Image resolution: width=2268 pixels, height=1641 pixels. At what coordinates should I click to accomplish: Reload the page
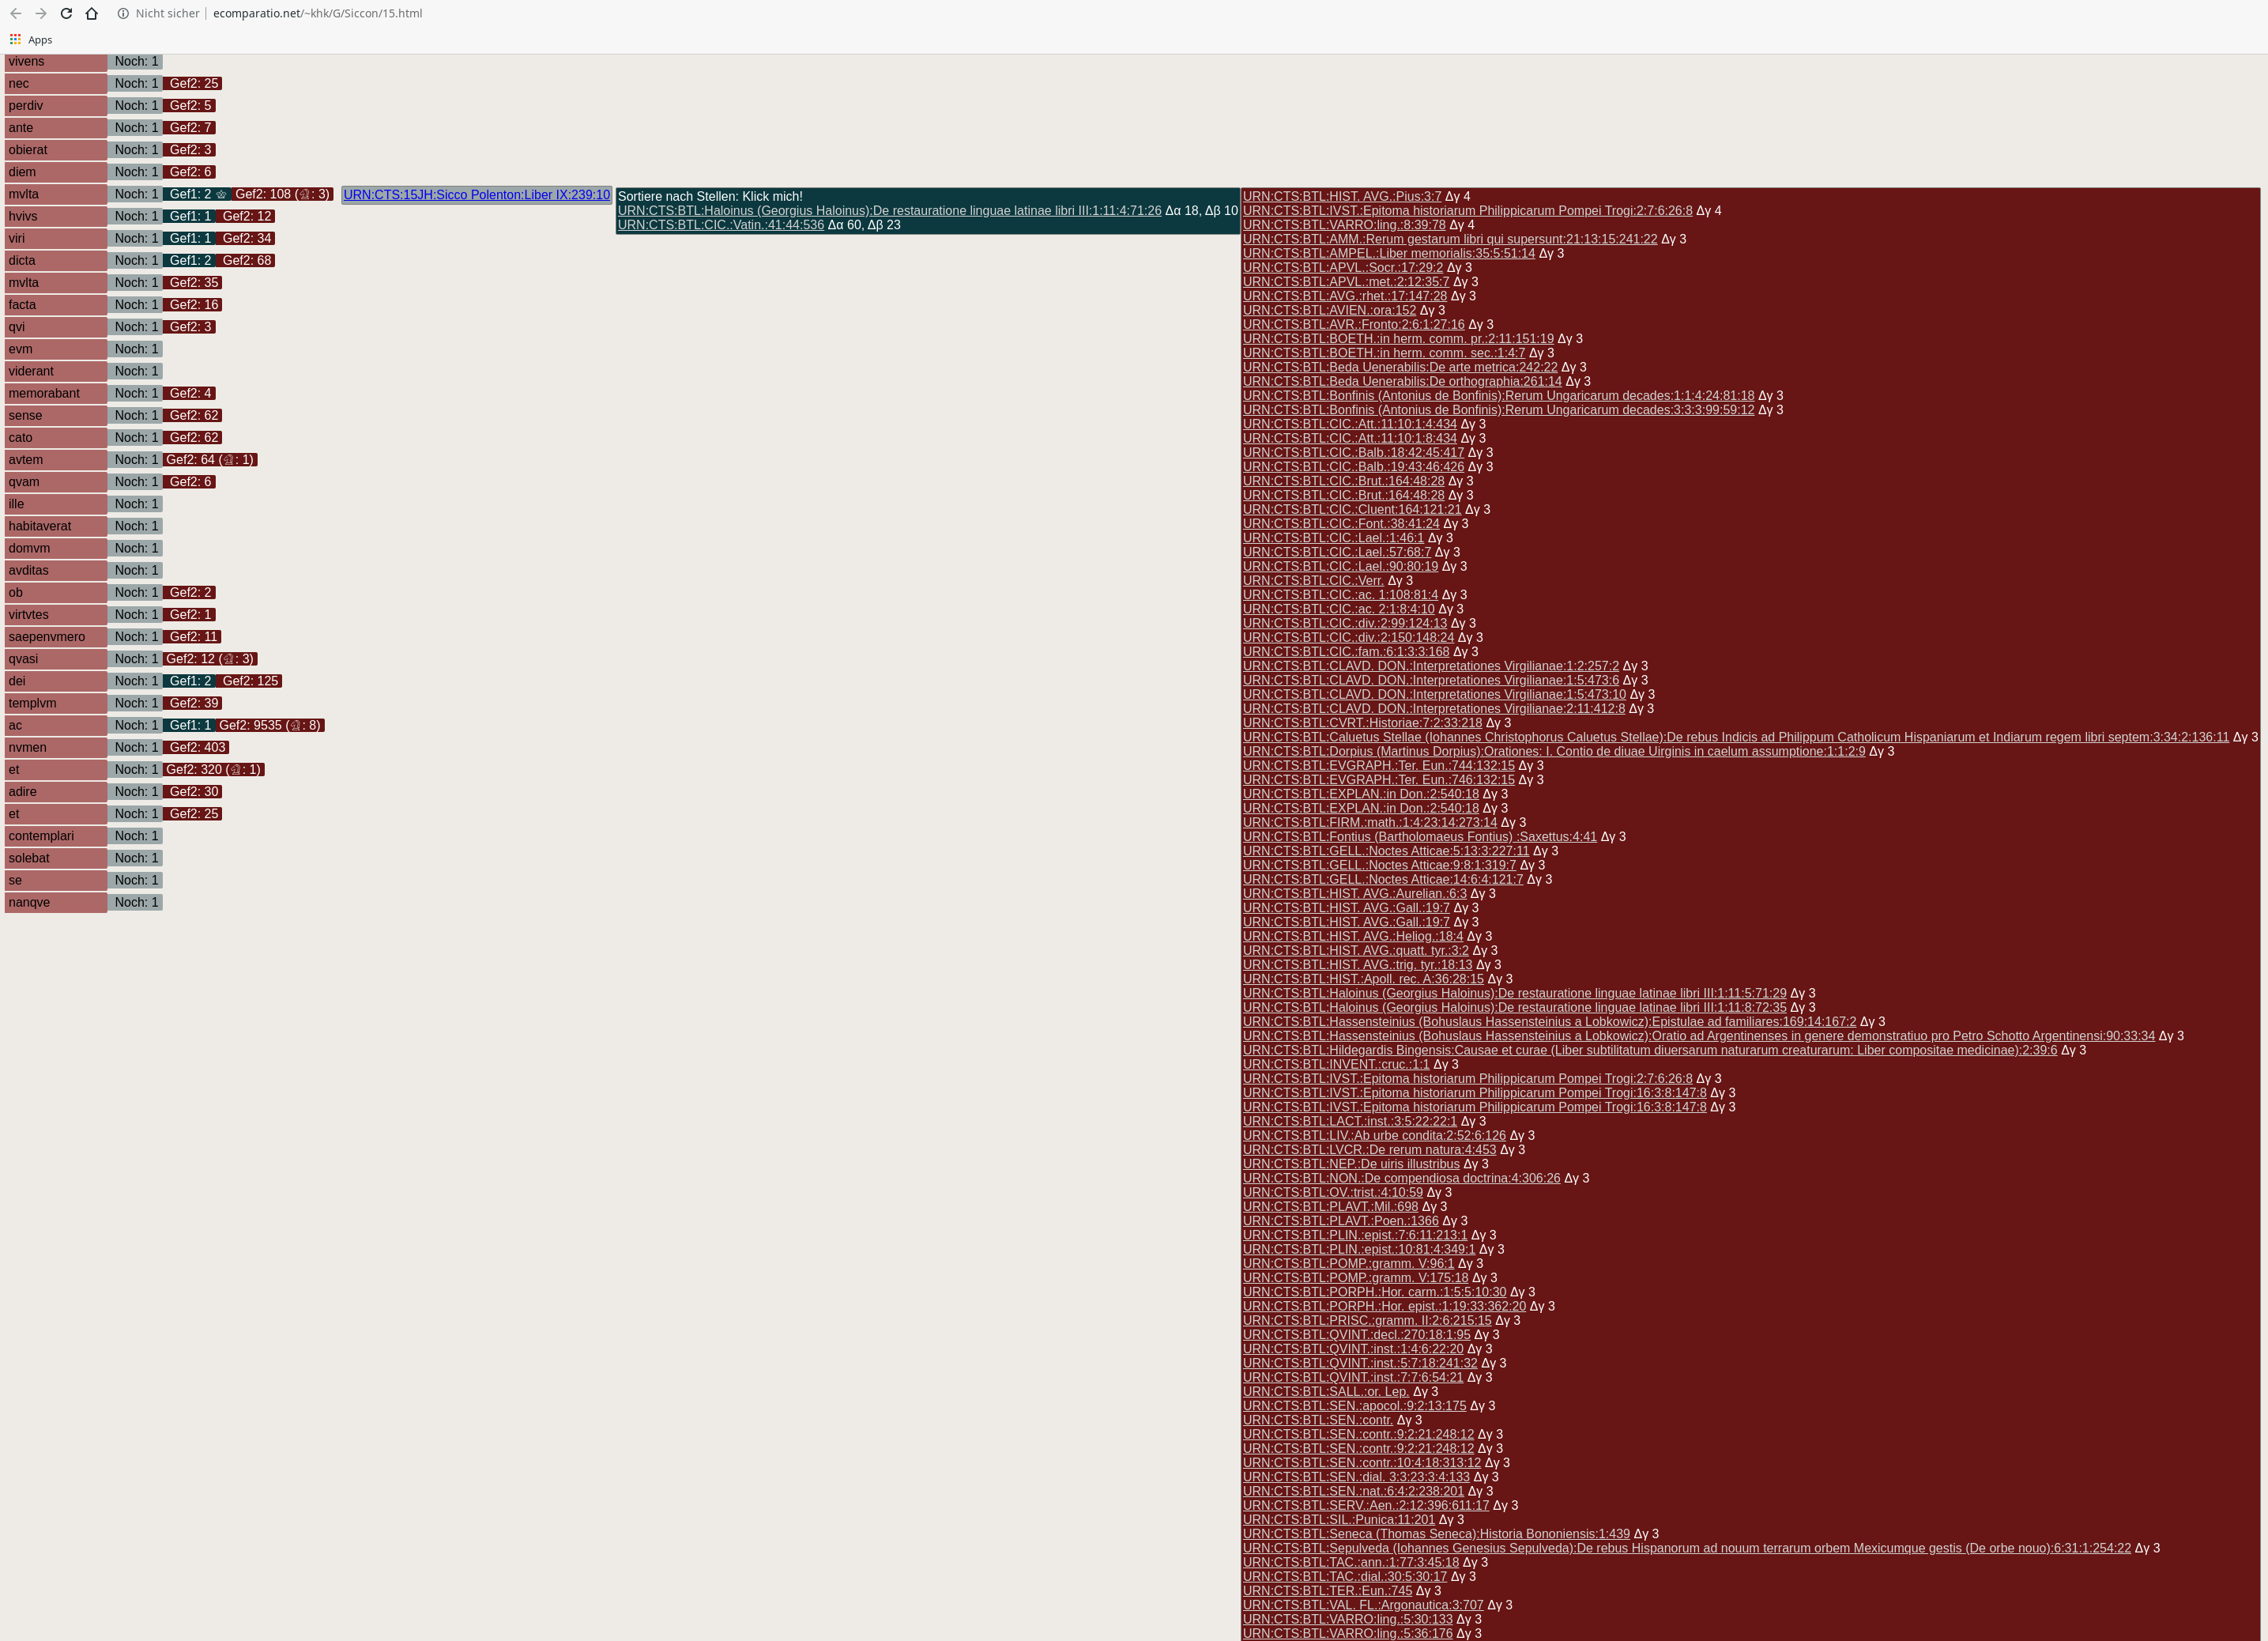[66, 13]
